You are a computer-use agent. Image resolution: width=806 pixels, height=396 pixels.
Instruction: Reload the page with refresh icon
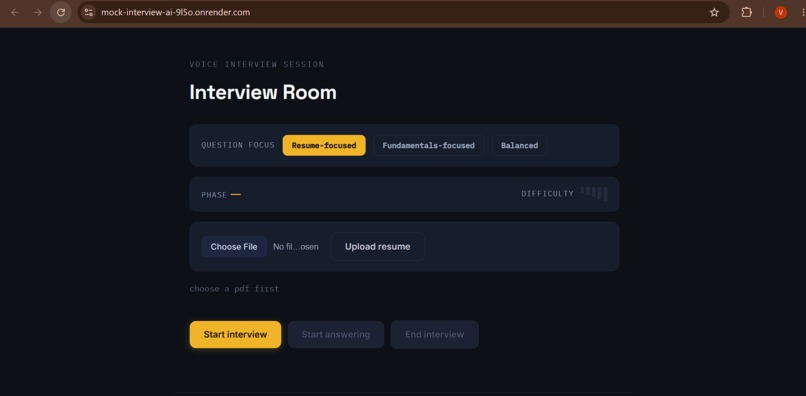click(x=61, y=12)
